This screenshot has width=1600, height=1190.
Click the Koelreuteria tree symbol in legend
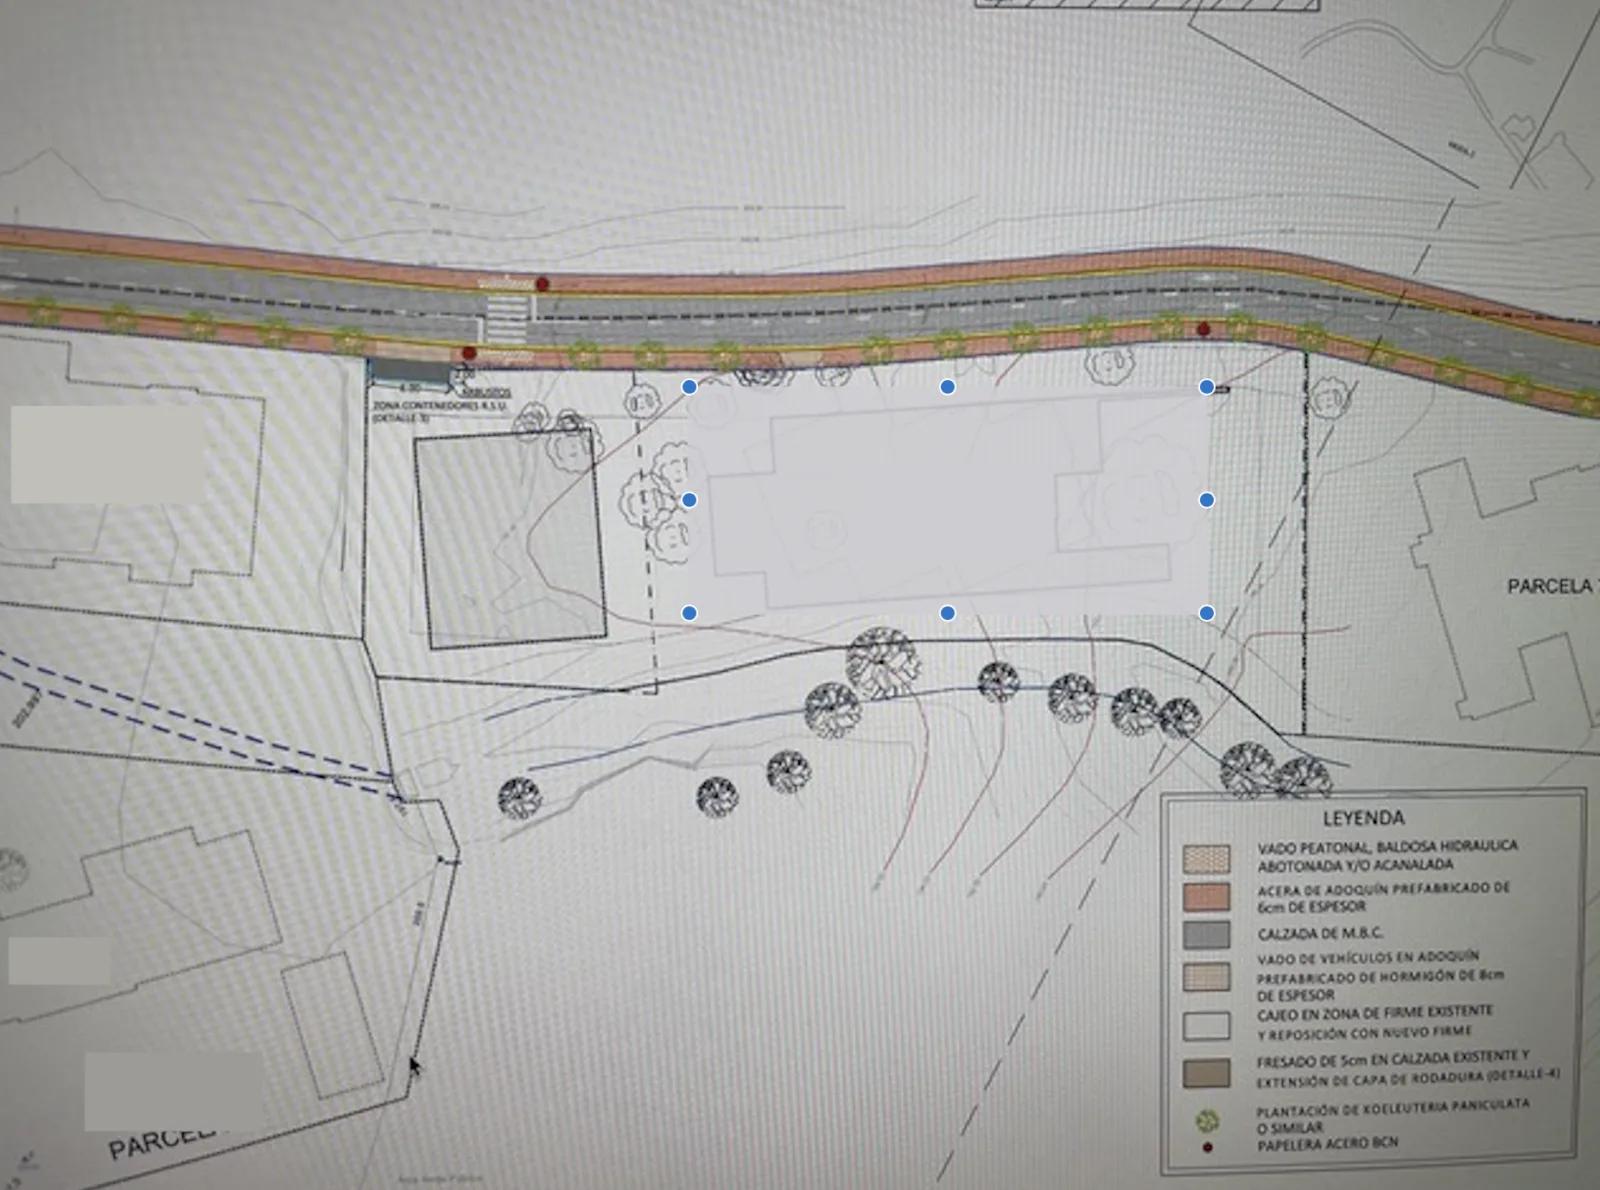(1207, 1120)
